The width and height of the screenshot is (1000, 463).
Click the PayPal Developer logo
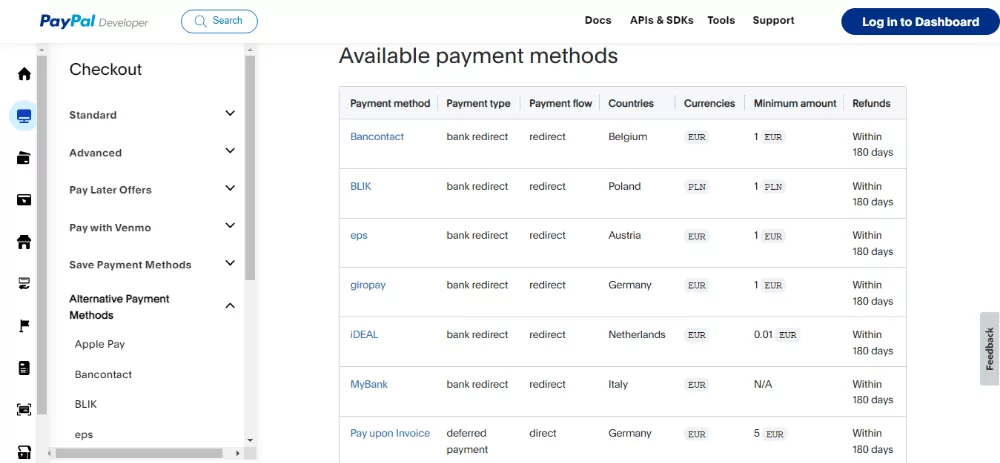click(x=94, y=21)
